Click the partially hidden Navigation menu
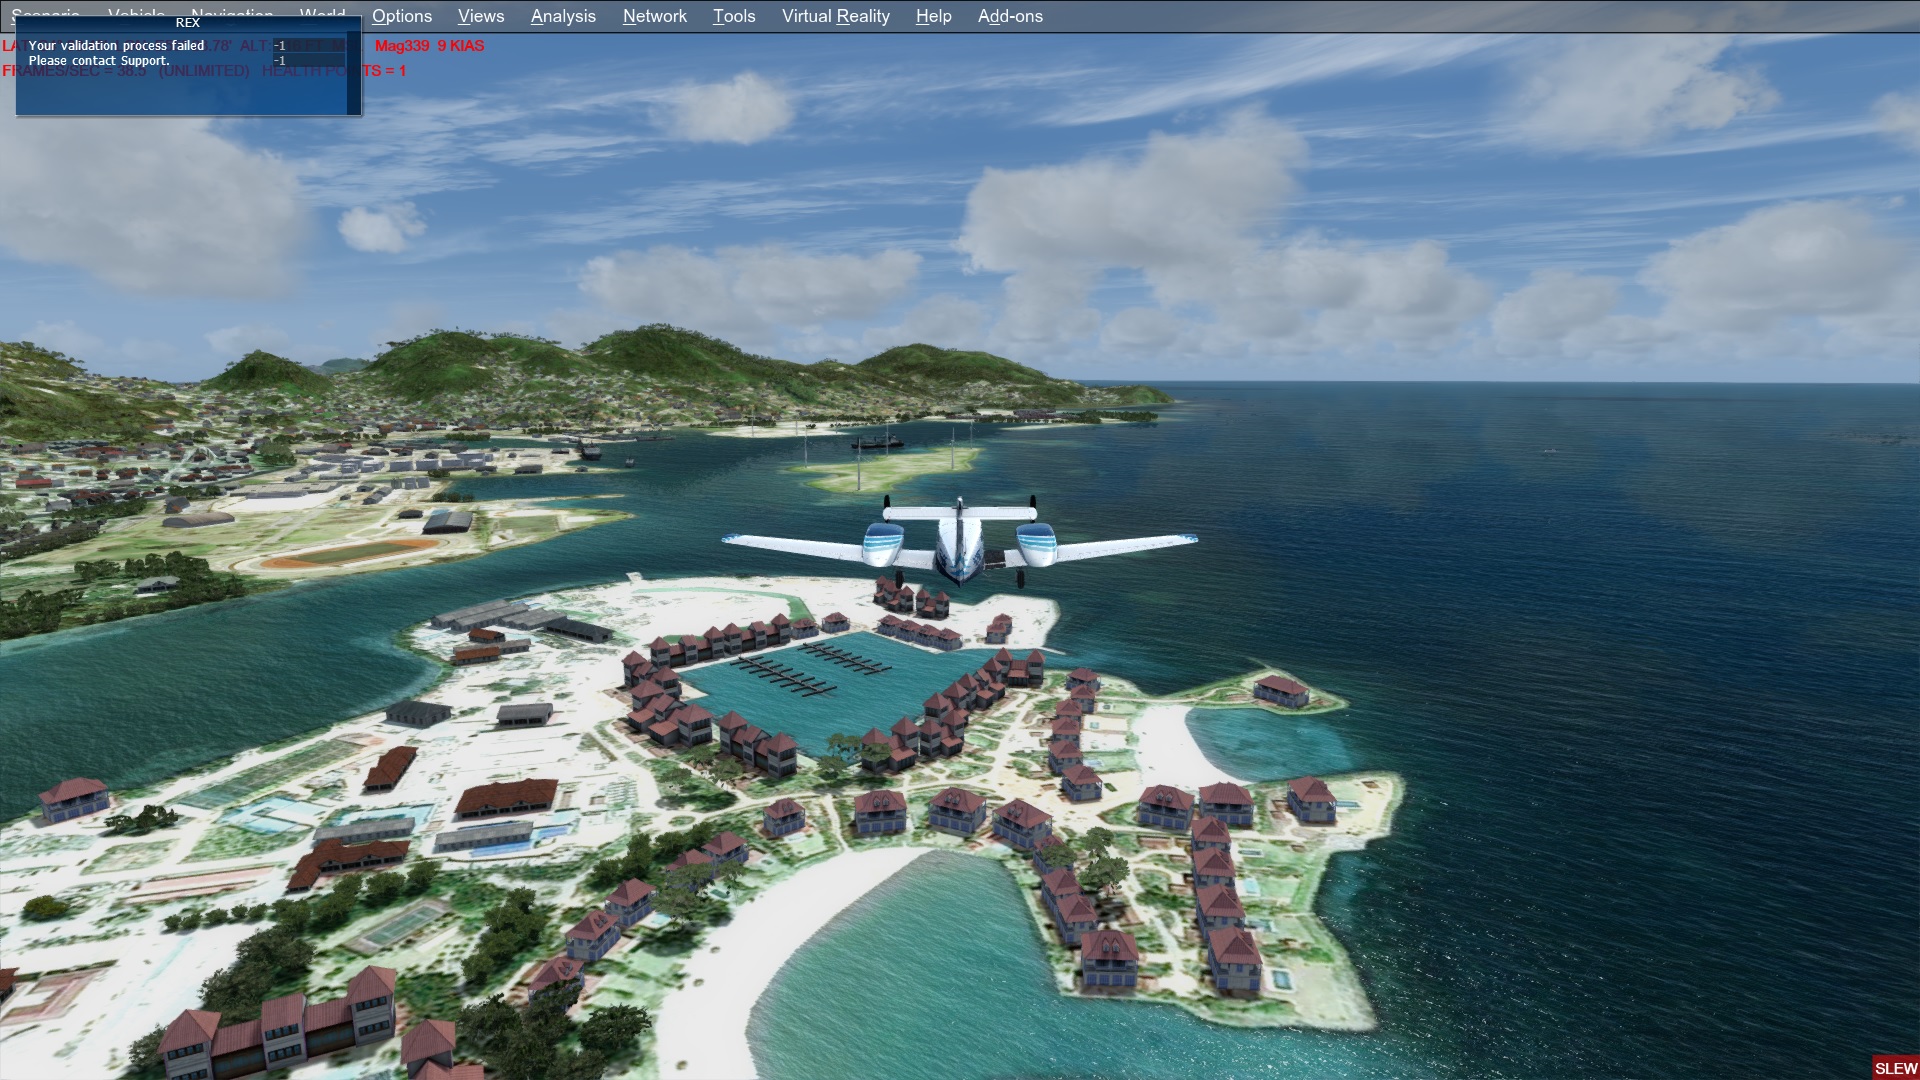Viewport: 1920px width, 1080px height. tap(232, 13)
